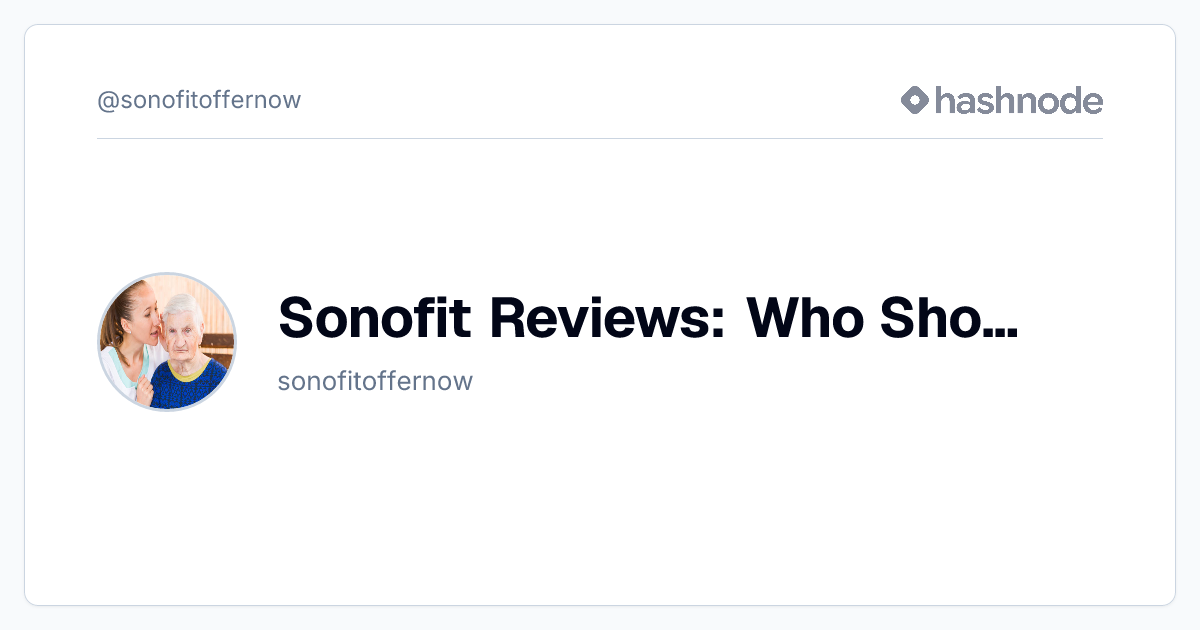Screen dimensions: 1200x630
Task: Click the letter "h" starting hashnode wordmark
Action: pyautogui.click(x=946, y=100)
